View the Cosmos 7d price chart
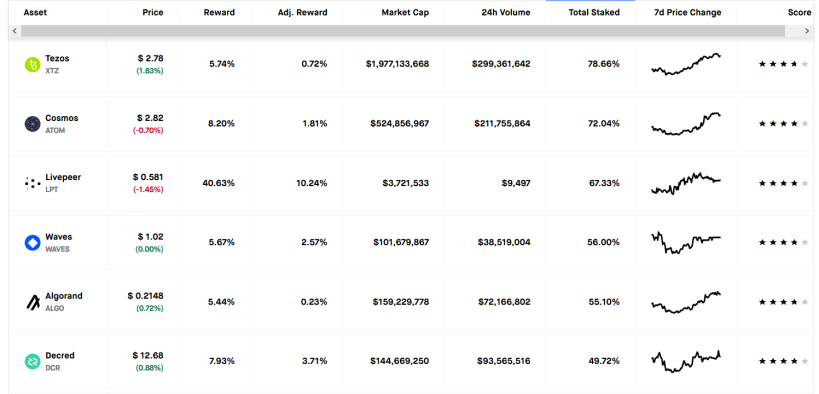 pos(686,124)
